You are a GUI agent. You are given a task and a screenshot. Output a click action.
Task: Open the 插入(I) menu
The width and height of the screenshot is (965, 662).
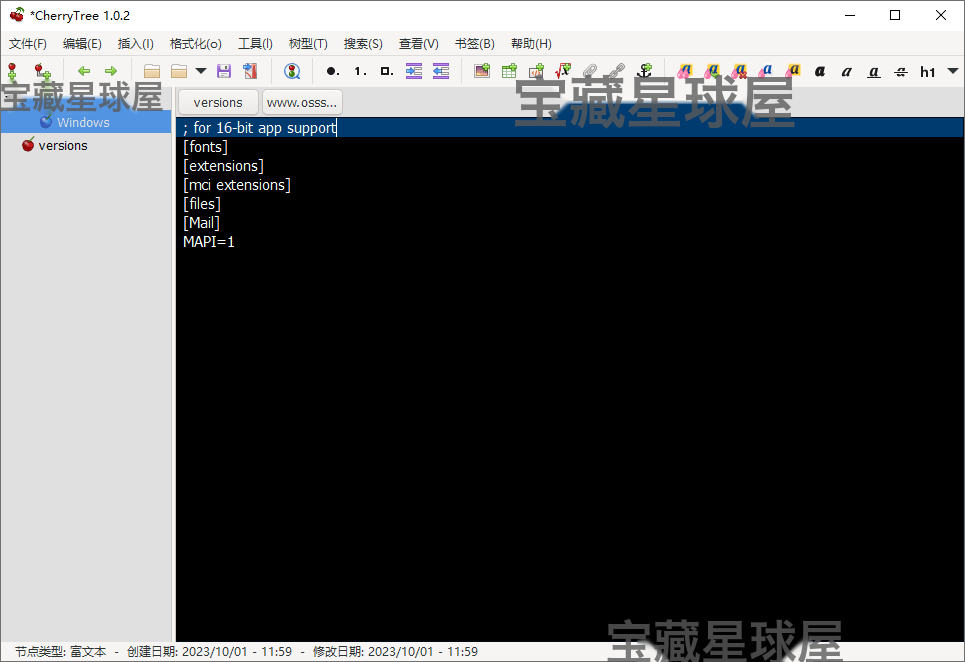[135, 44]
